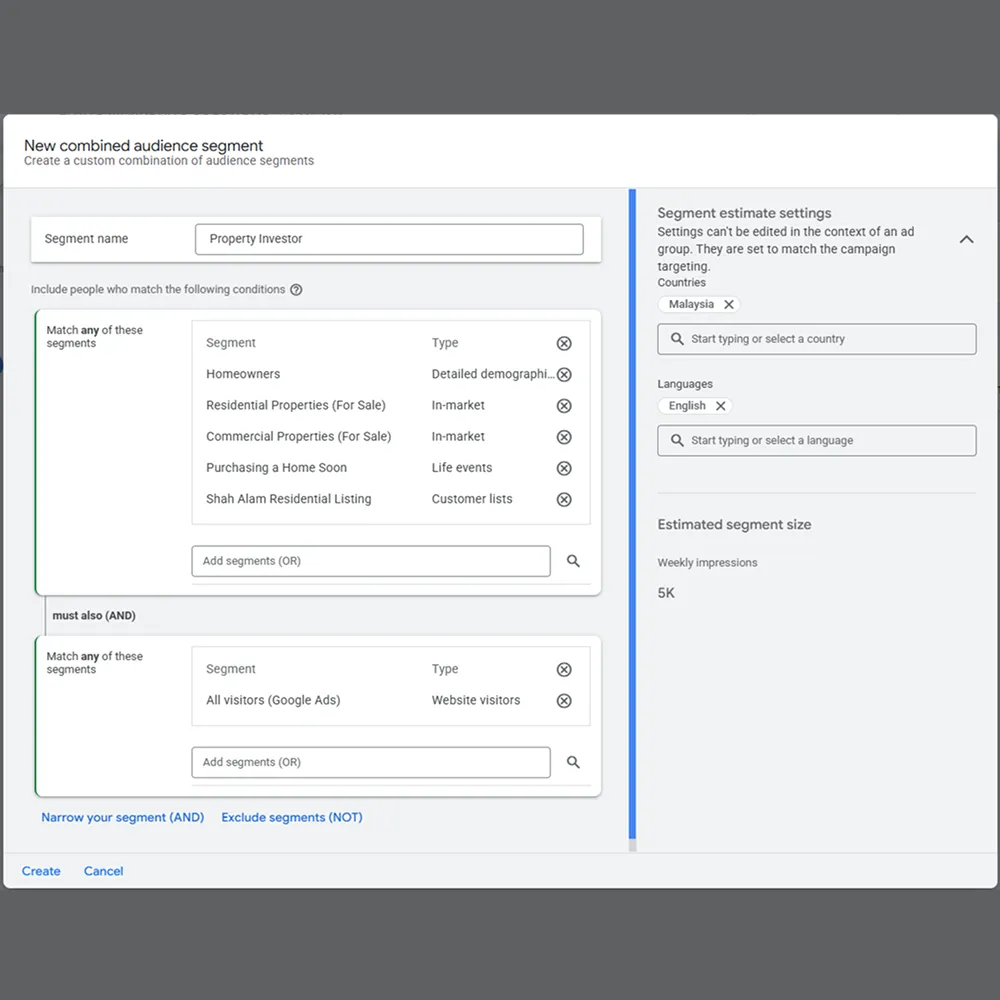Remove entire first segment group via header X
This screenshot has height=1000, width=1000.
point(564,344)
